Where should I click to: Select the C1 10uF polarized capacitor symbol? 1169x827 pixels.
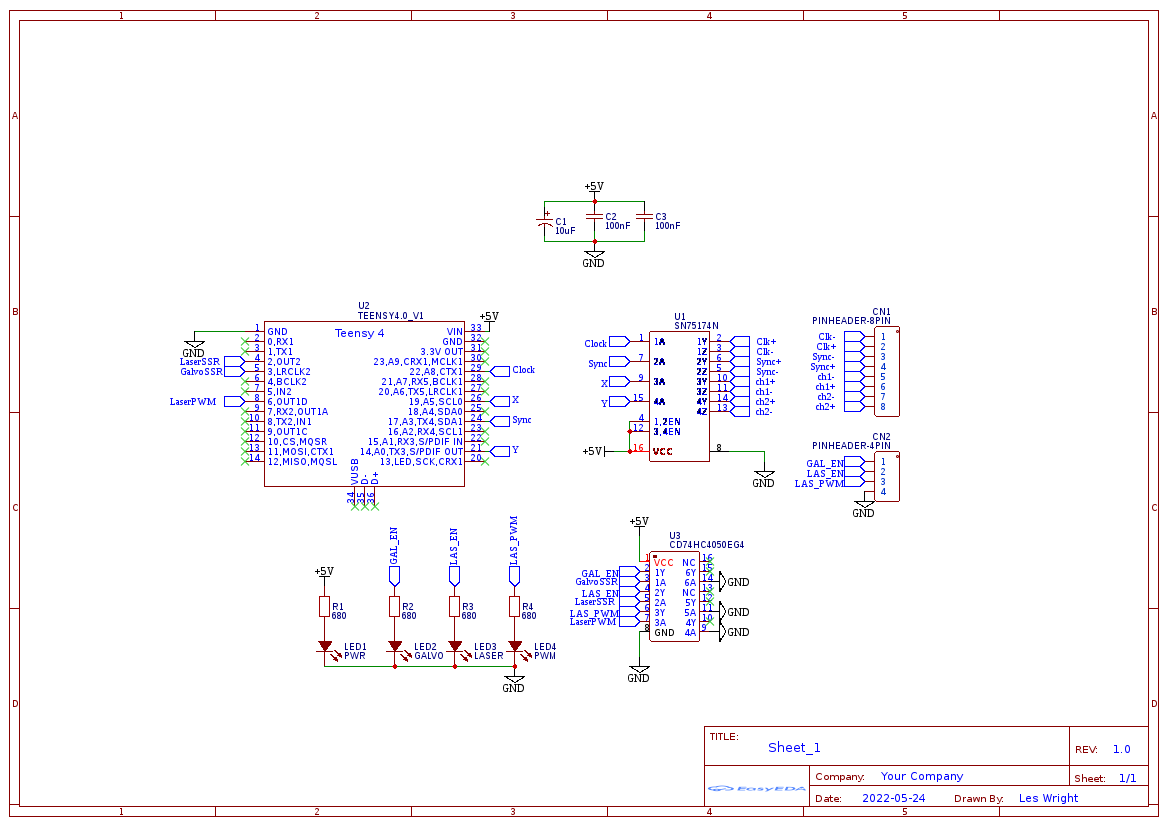pos(545,222)
